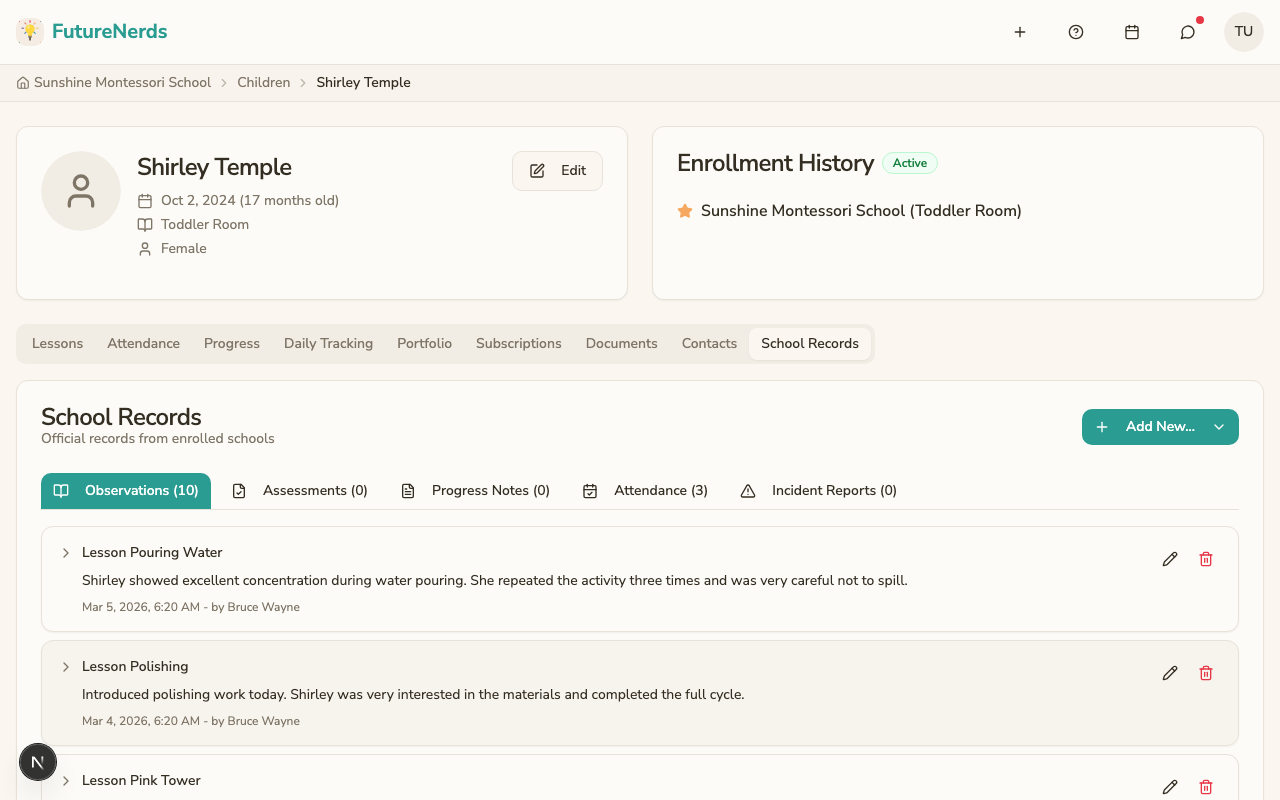This screenshot has height=800, width=1280.
Task: Expand the Lesson Polishing record chevron
Action: 65,667
